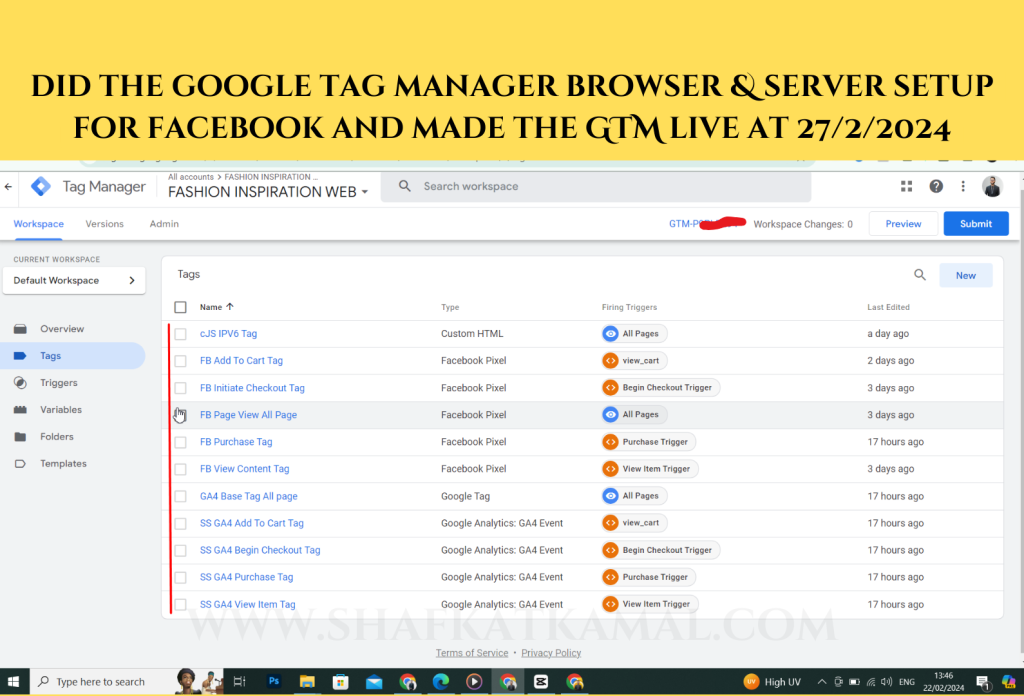Click the Overview briefcase icon in sidebar

[x=20, y=329]
